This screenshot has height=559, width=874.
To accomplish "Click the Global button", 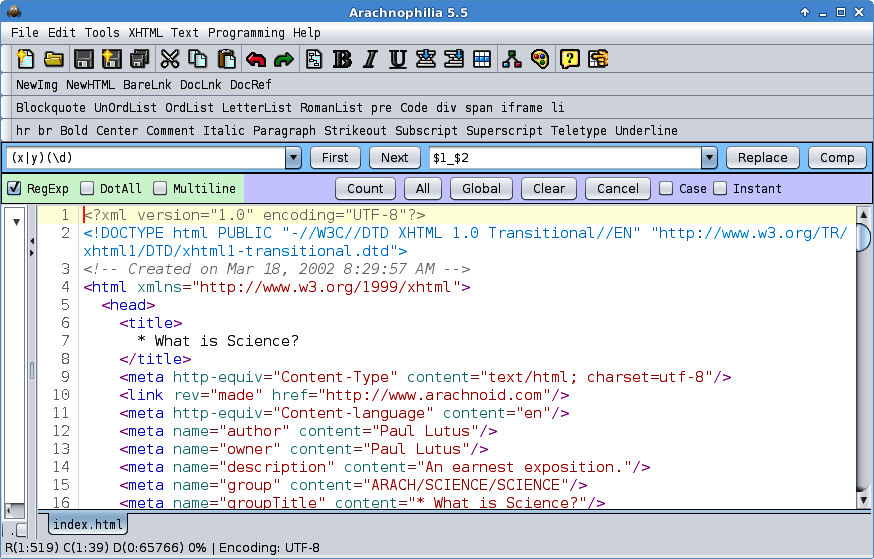I will [x=481, y=188].
